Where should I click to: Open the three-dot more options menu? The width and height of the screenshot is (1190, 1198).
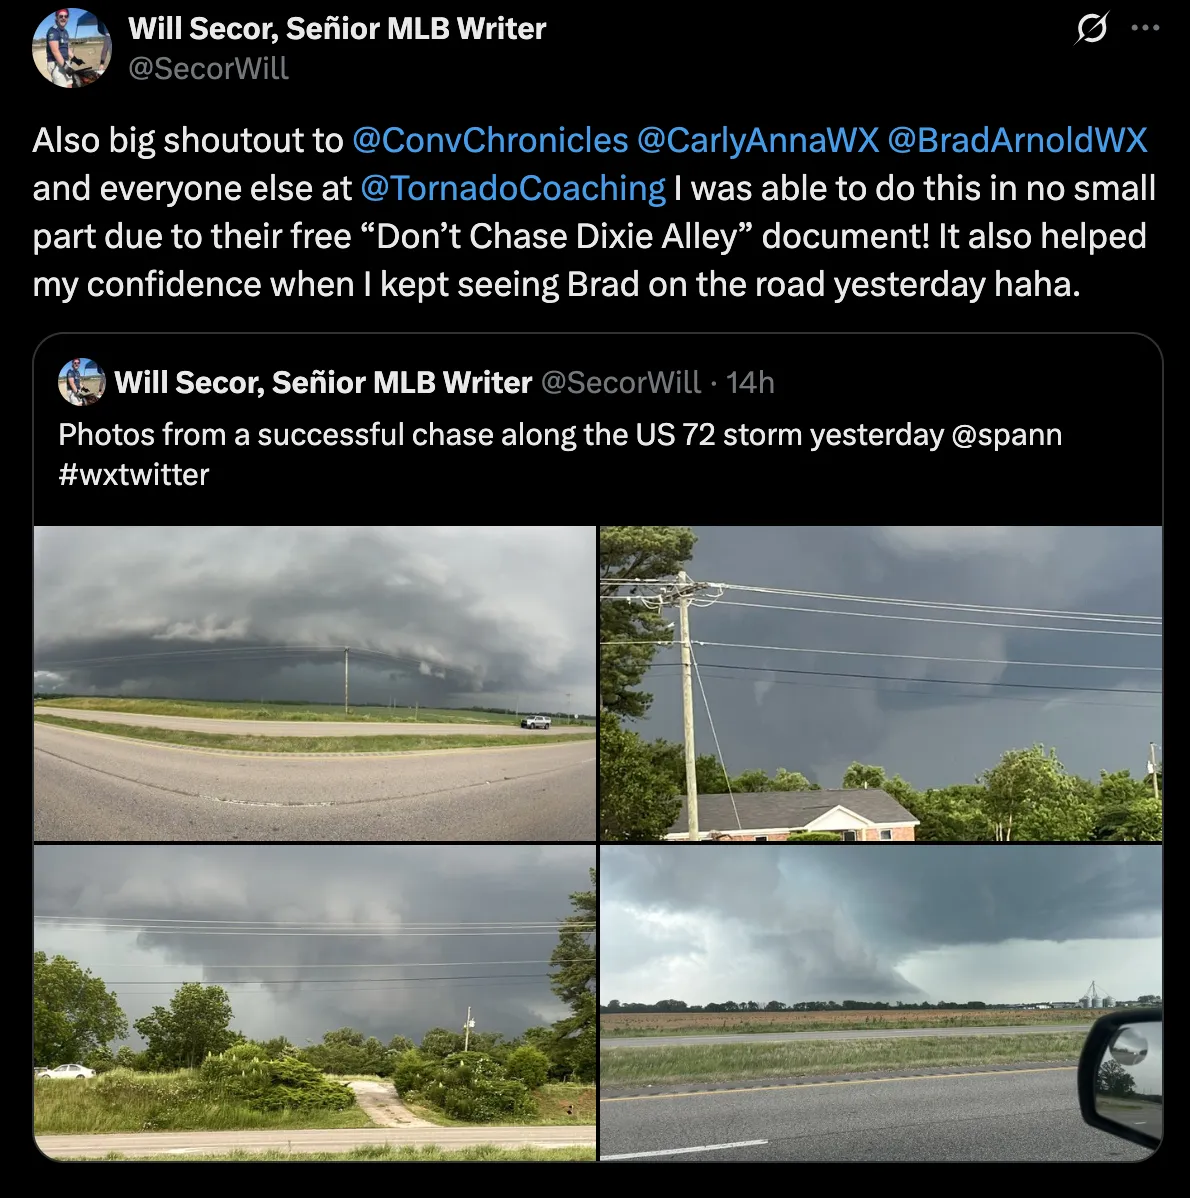click(x=1145, y=28)
